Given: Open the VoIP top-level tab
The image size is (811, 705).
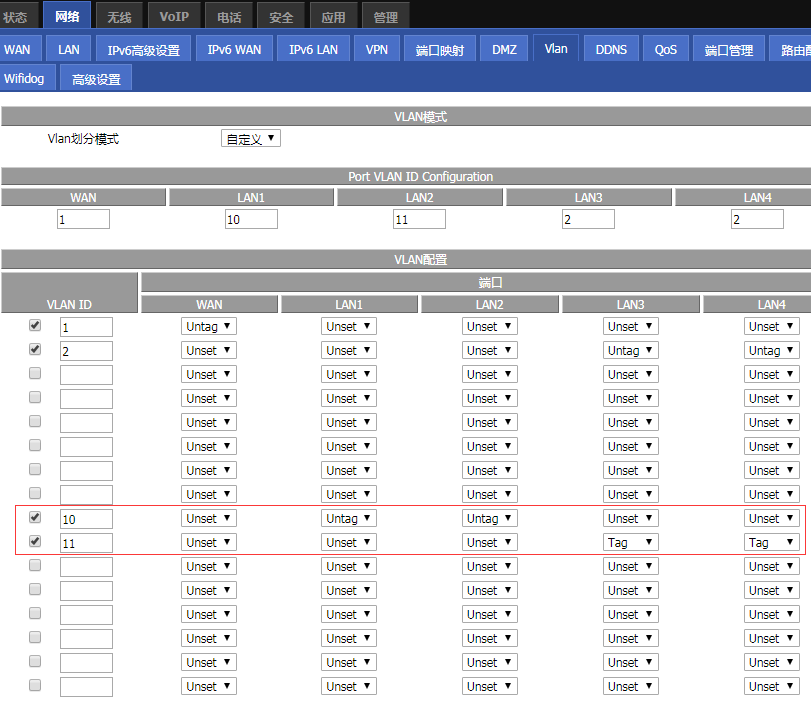Looking at the screenshot, I should 174,16.
